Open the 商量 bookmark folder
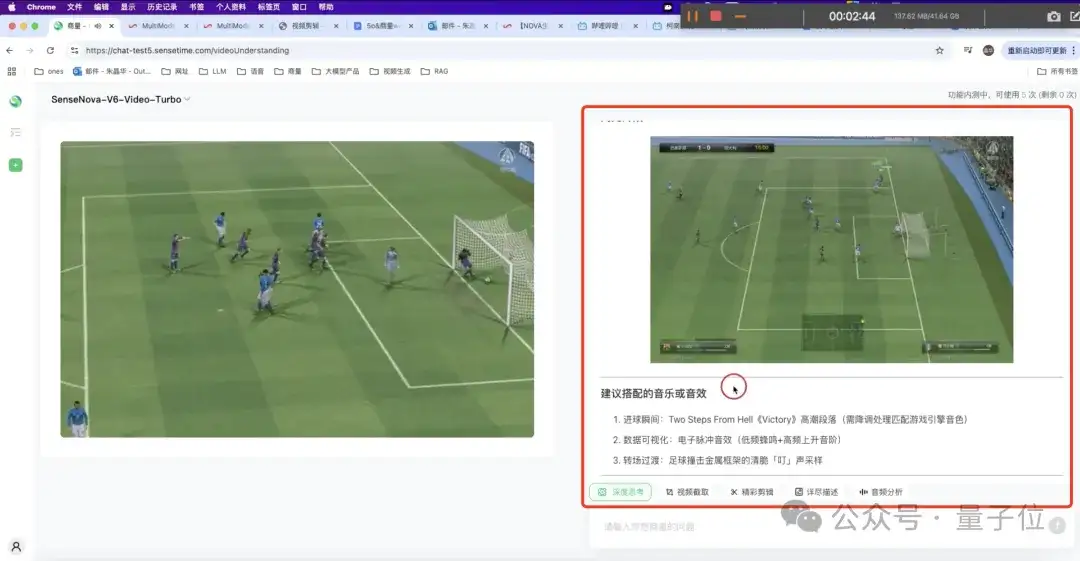This screenshot has width=1080, height=561. pyautogui.click(x=288, y=71)
